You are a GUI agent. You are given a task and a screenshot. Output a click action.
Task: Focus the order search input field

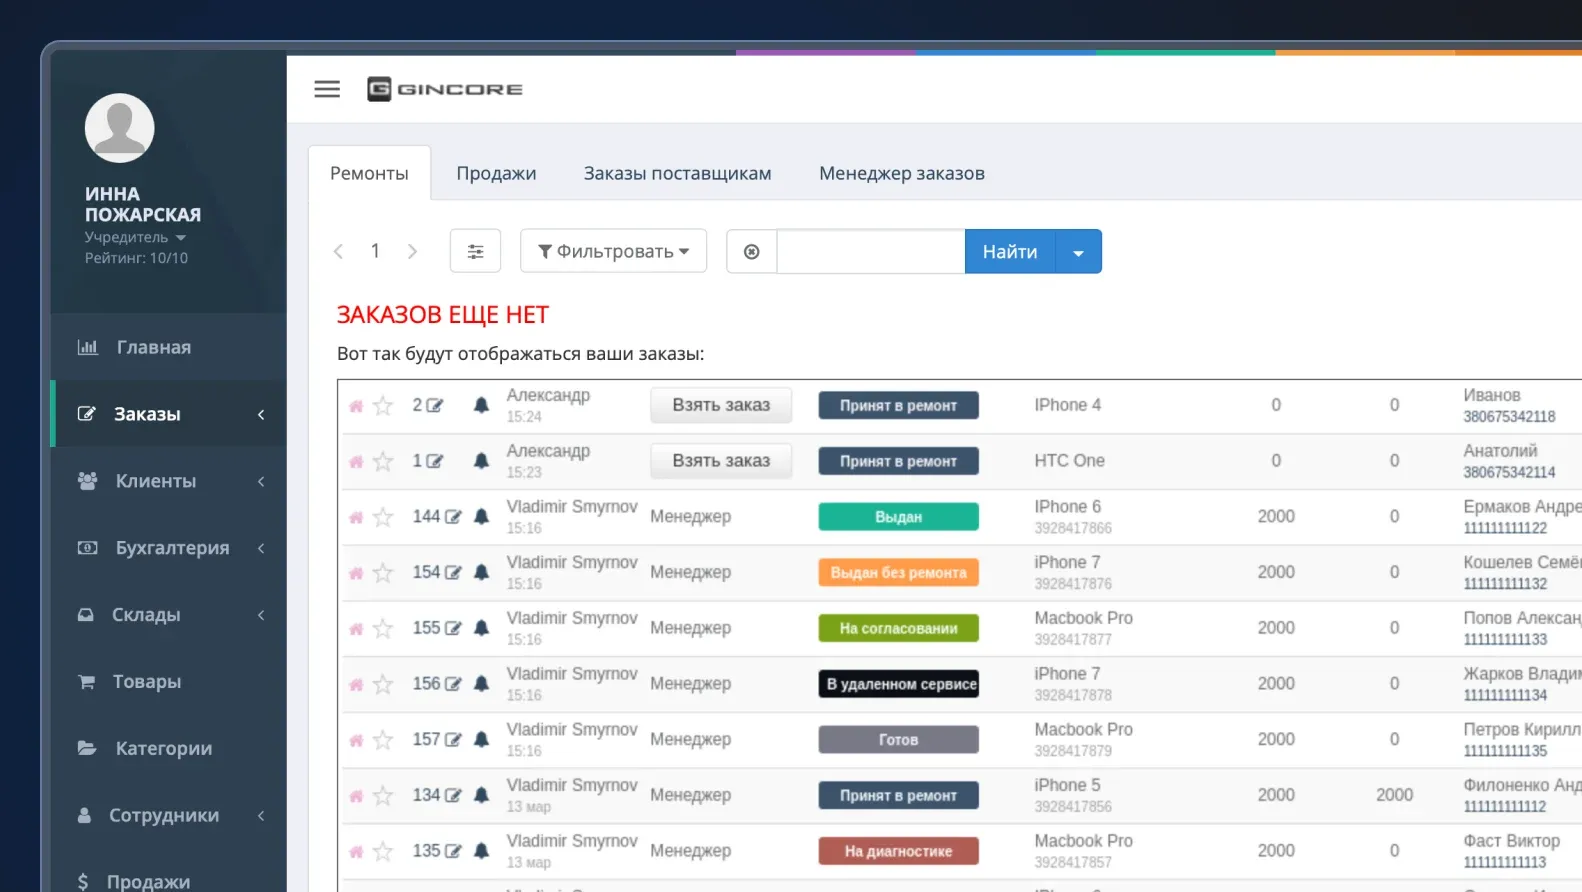click(x=871, y=251)
